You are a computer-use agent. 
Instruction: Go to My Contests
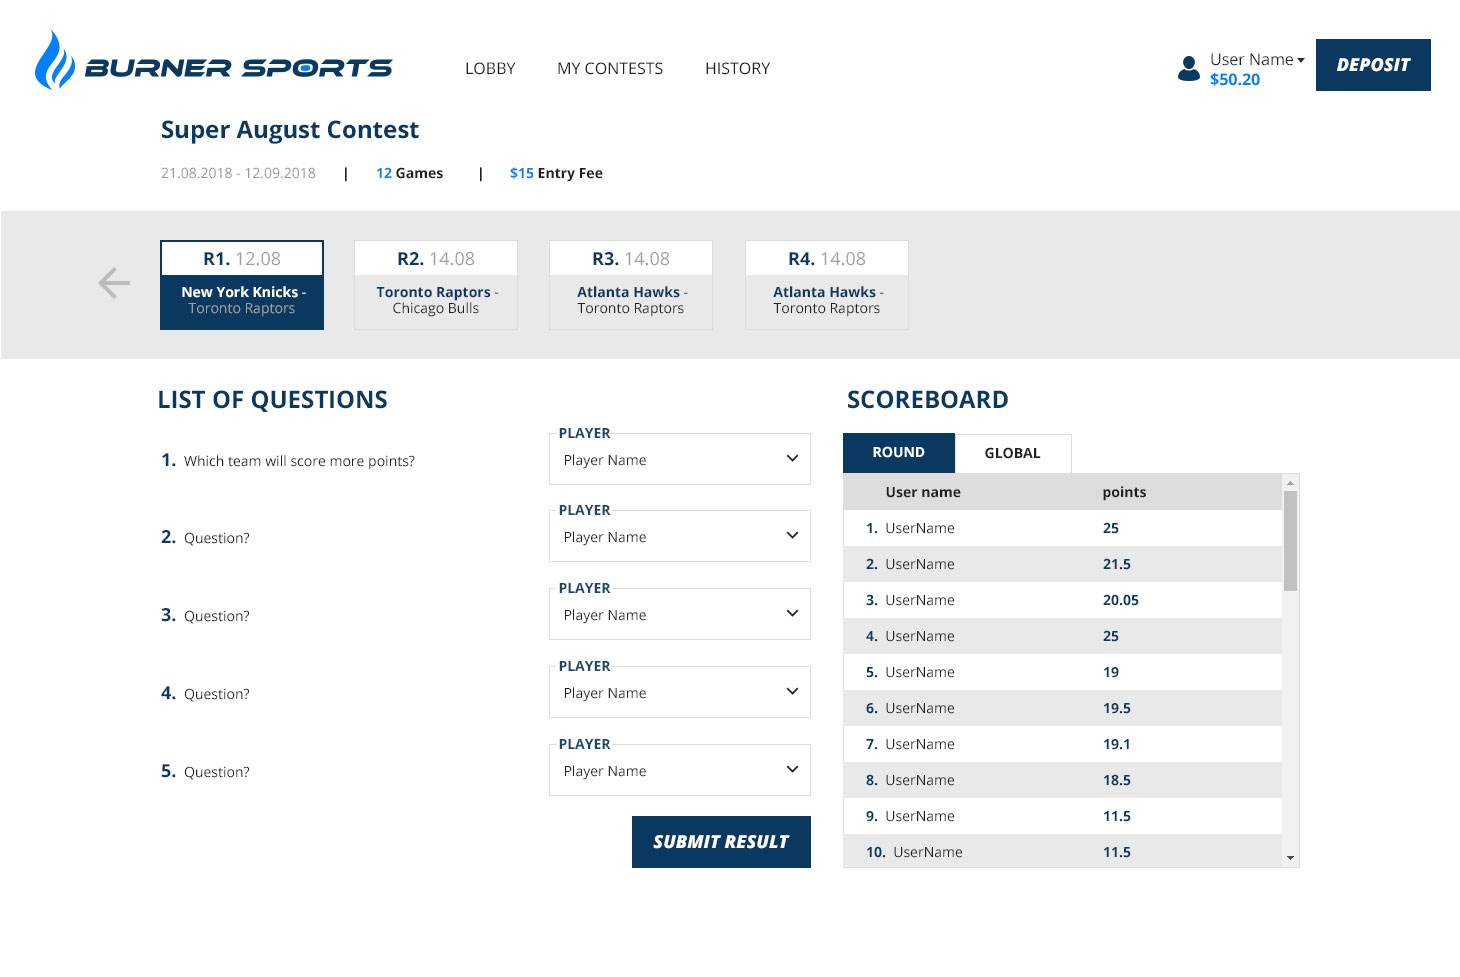(x=610, y=68)
